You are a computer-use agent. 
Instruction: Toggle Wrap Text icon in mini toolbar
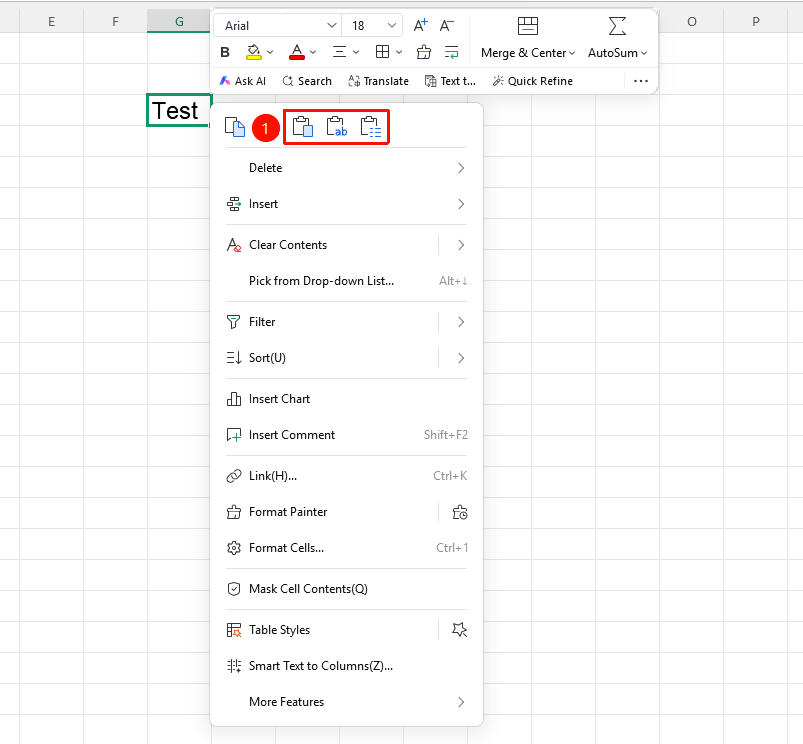(x=451, y=52)
